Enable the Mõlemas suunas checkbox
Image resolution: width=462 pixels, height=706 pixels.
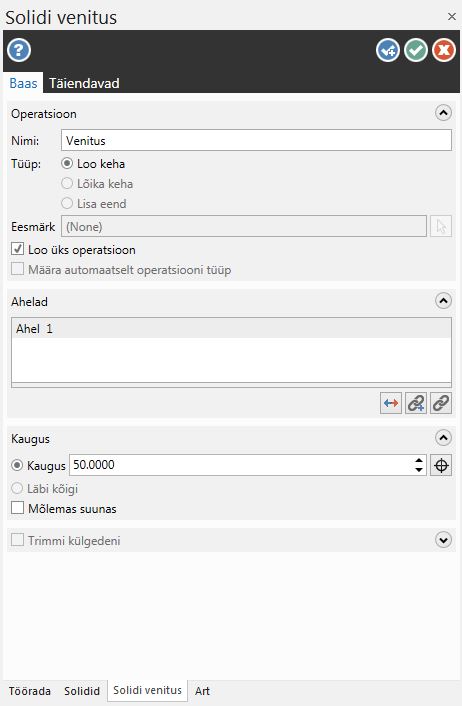[x=18, y=508]
